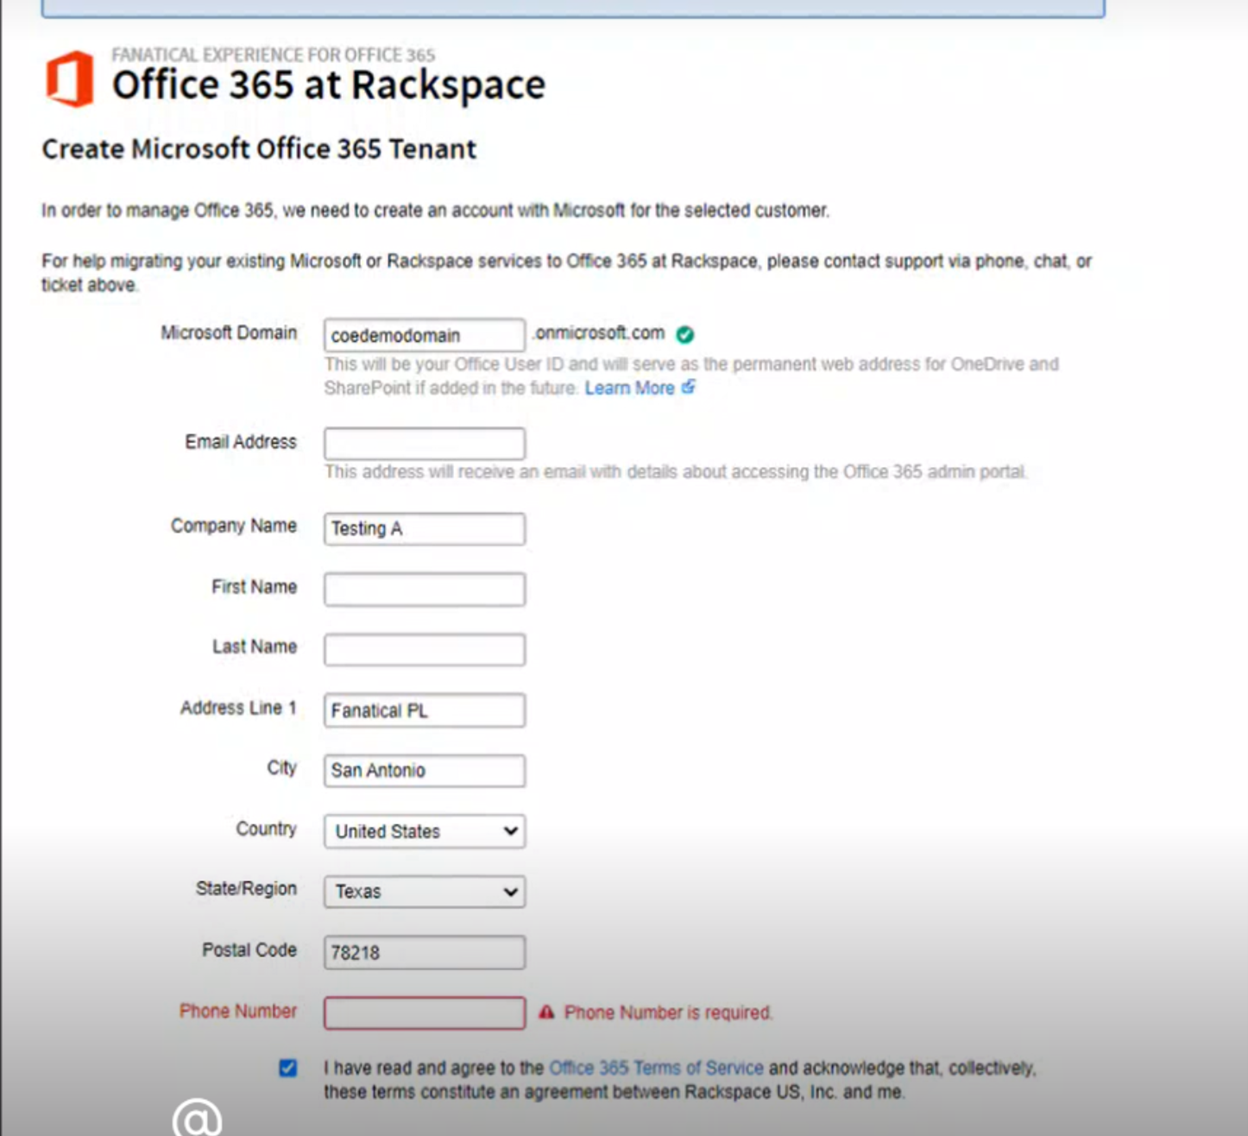The image size is (1248, 1136).
Task: Focus the Microsoft Domain field with coedemodomain
Action: pyautogui.click(x=424, y=335)
